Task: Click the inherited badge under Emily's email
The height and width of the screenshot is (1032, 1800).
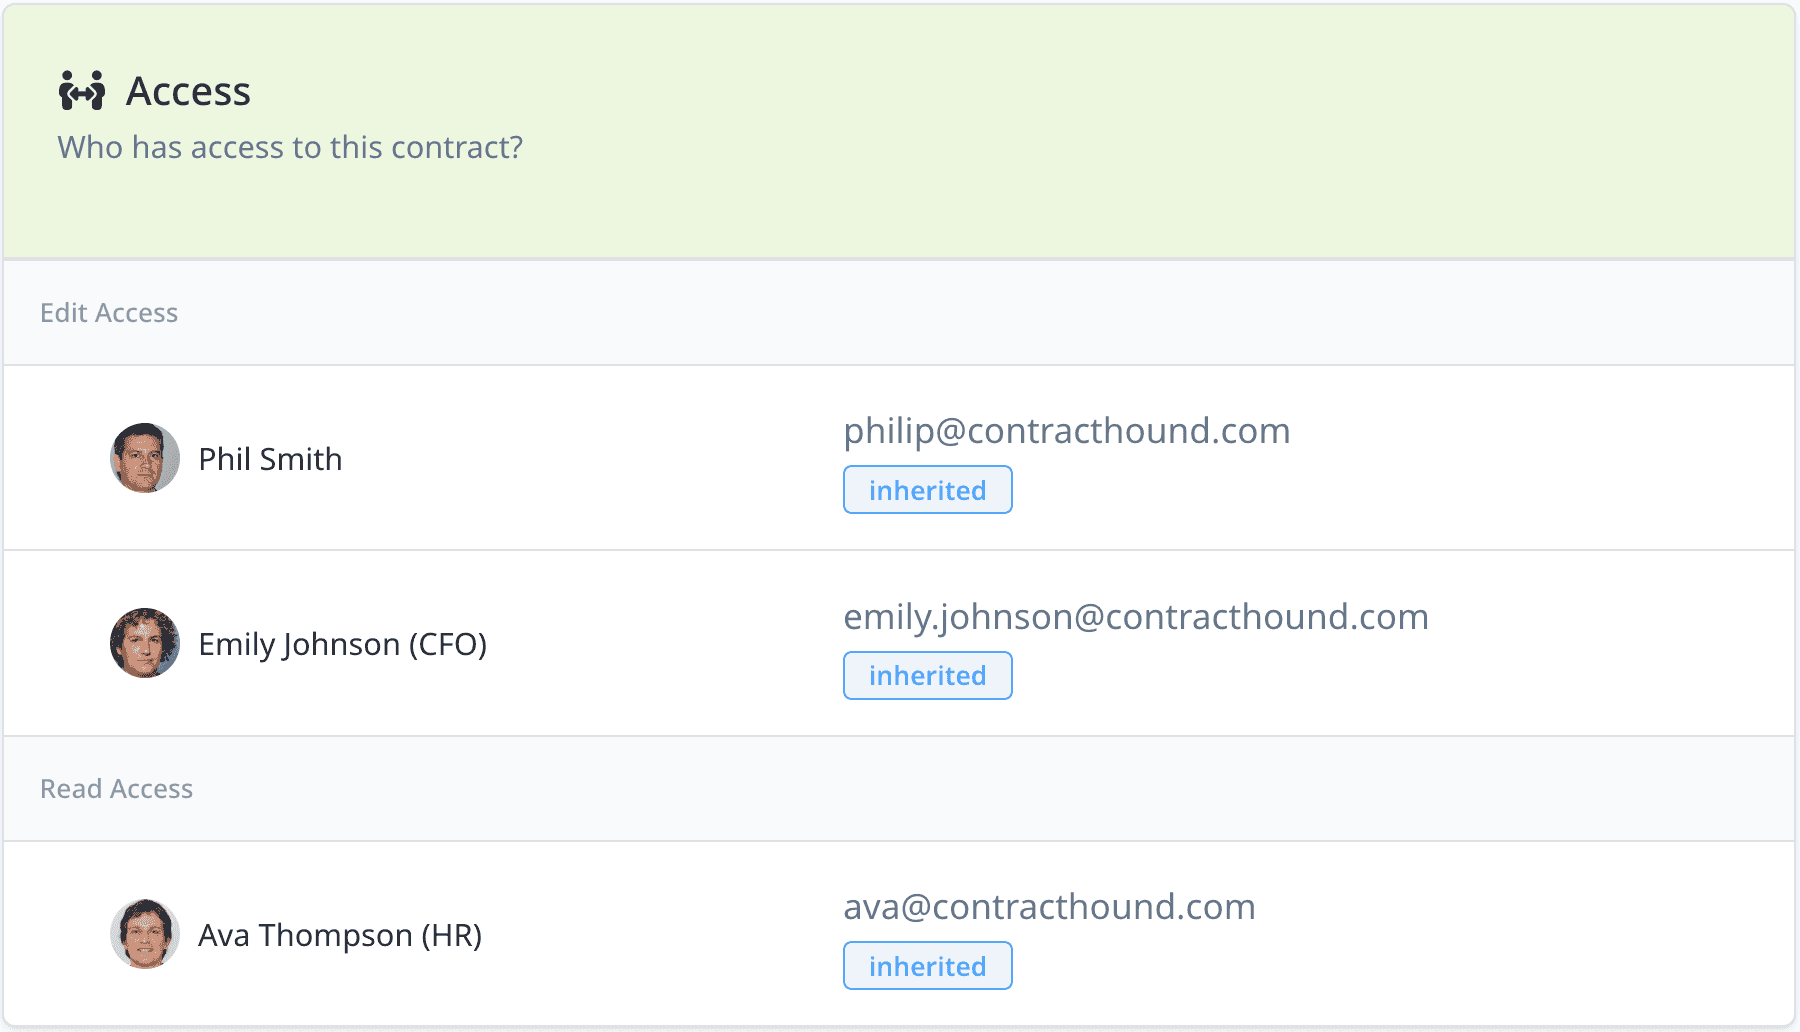Action: click(928, 676)
